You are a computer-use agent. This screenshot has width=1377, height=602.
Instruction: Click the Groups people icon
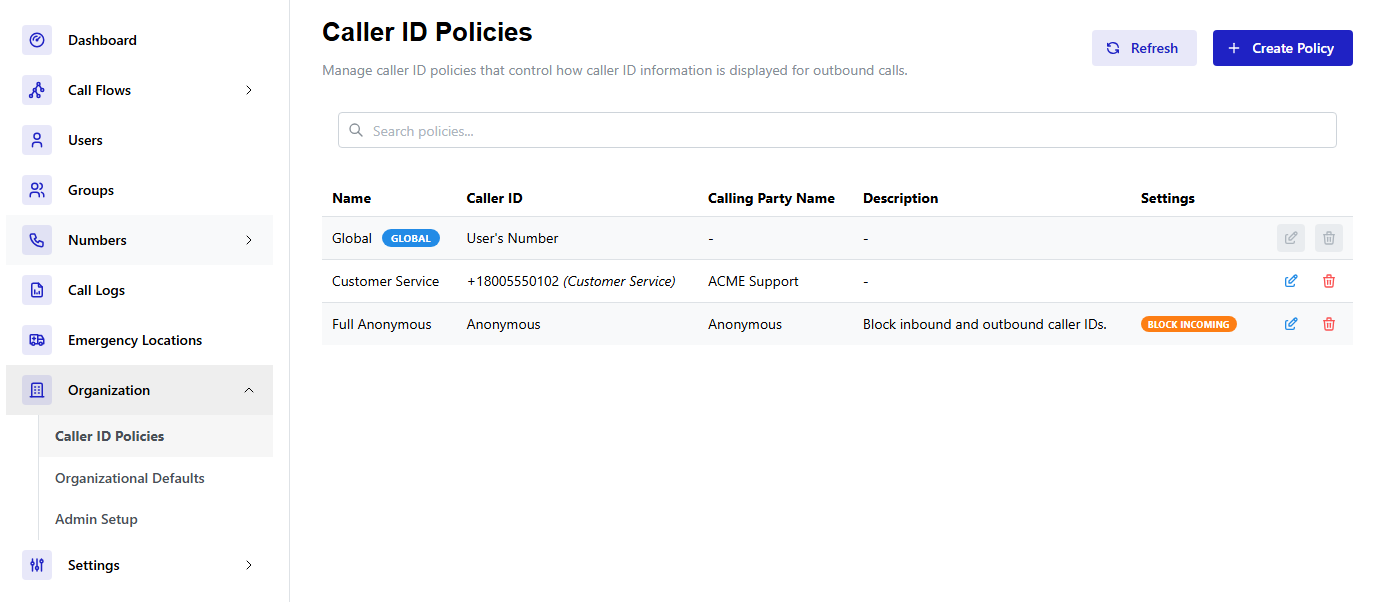coord(37,190)
